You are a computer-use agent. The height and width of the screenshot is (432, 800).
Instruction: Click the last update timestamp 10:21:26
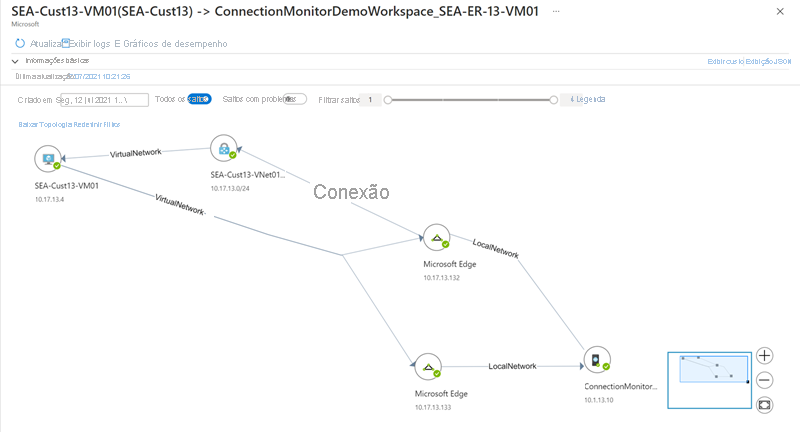click(116, 77)
